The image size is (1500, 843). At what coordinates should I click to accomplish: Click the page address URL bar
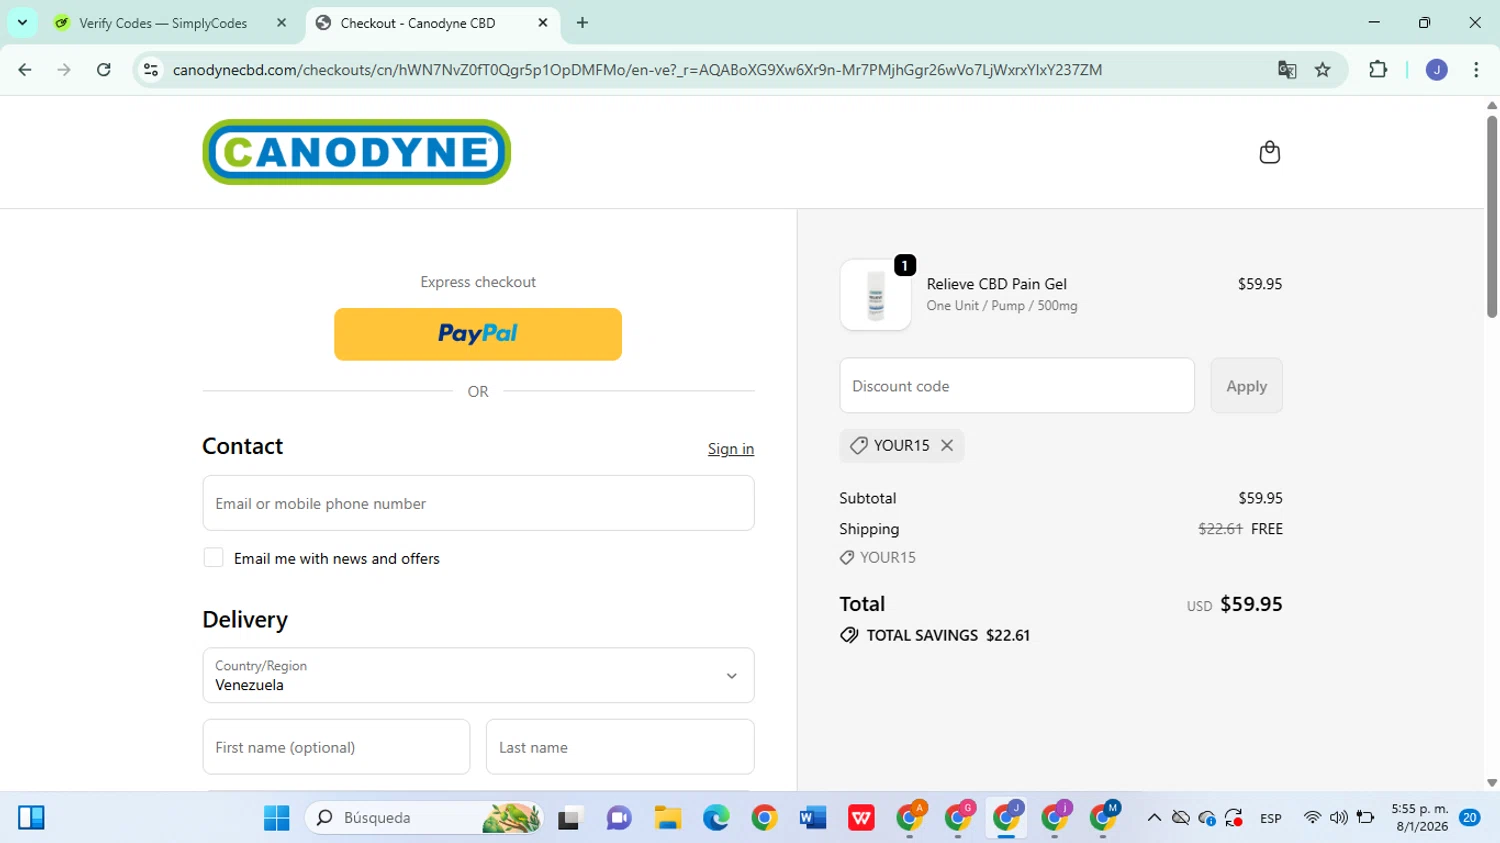click(x=637, y=70)
